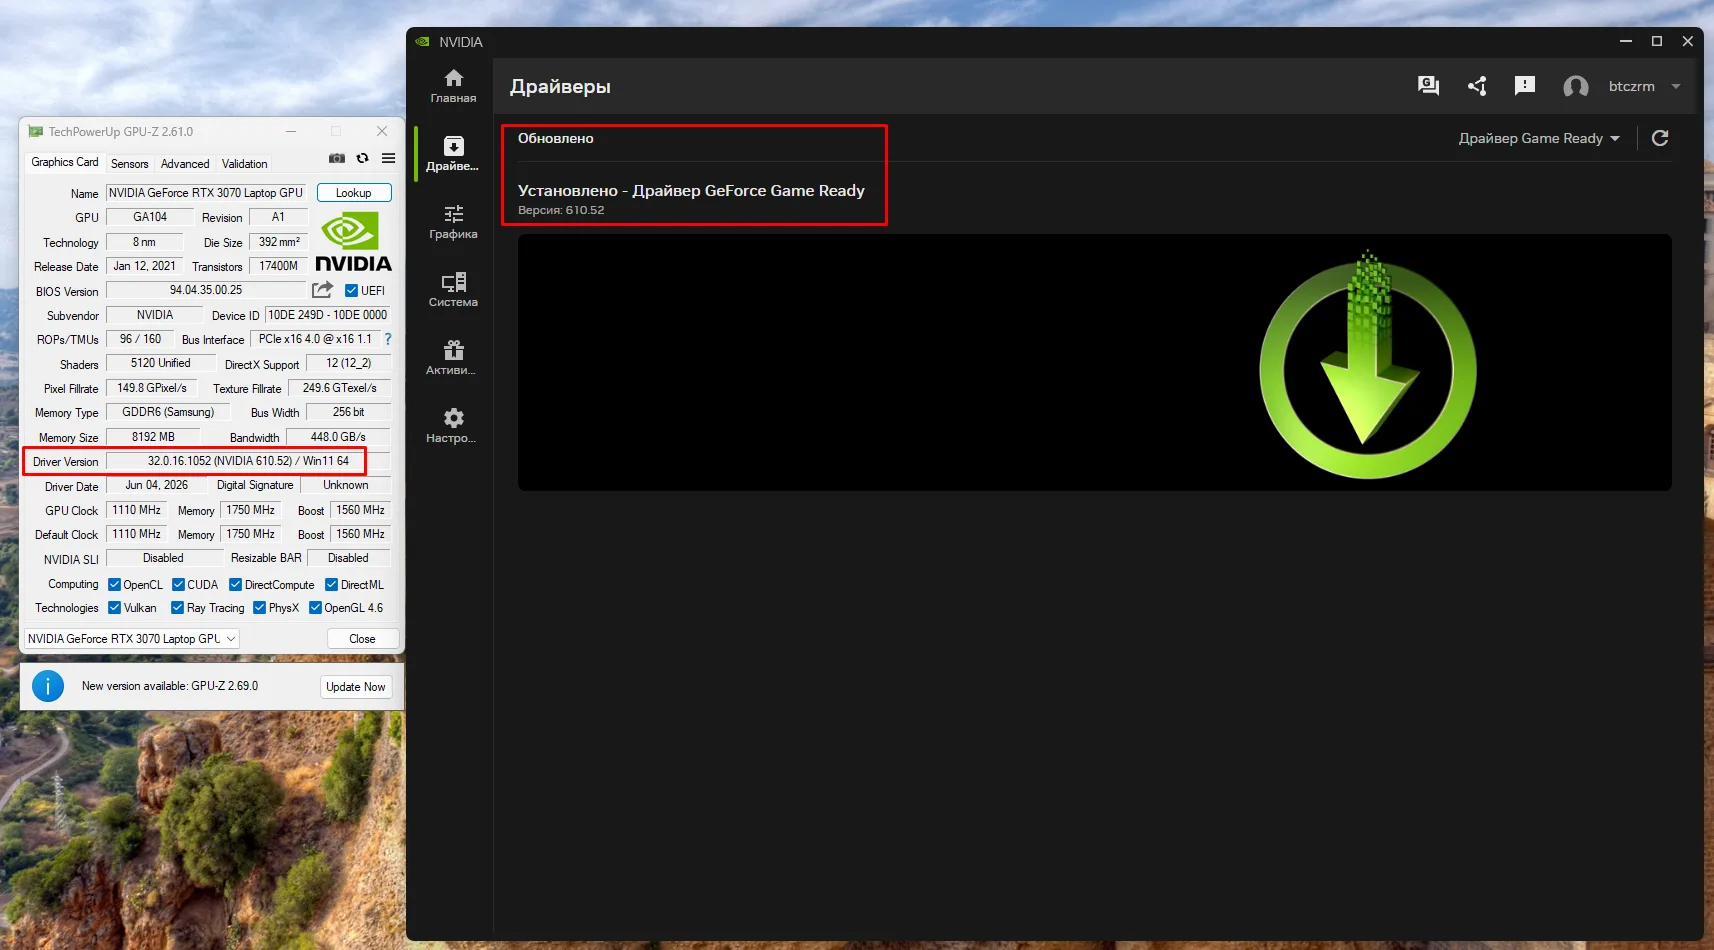
Task: Click the Digital Signature value Unknown
Action: click(346, 485)
